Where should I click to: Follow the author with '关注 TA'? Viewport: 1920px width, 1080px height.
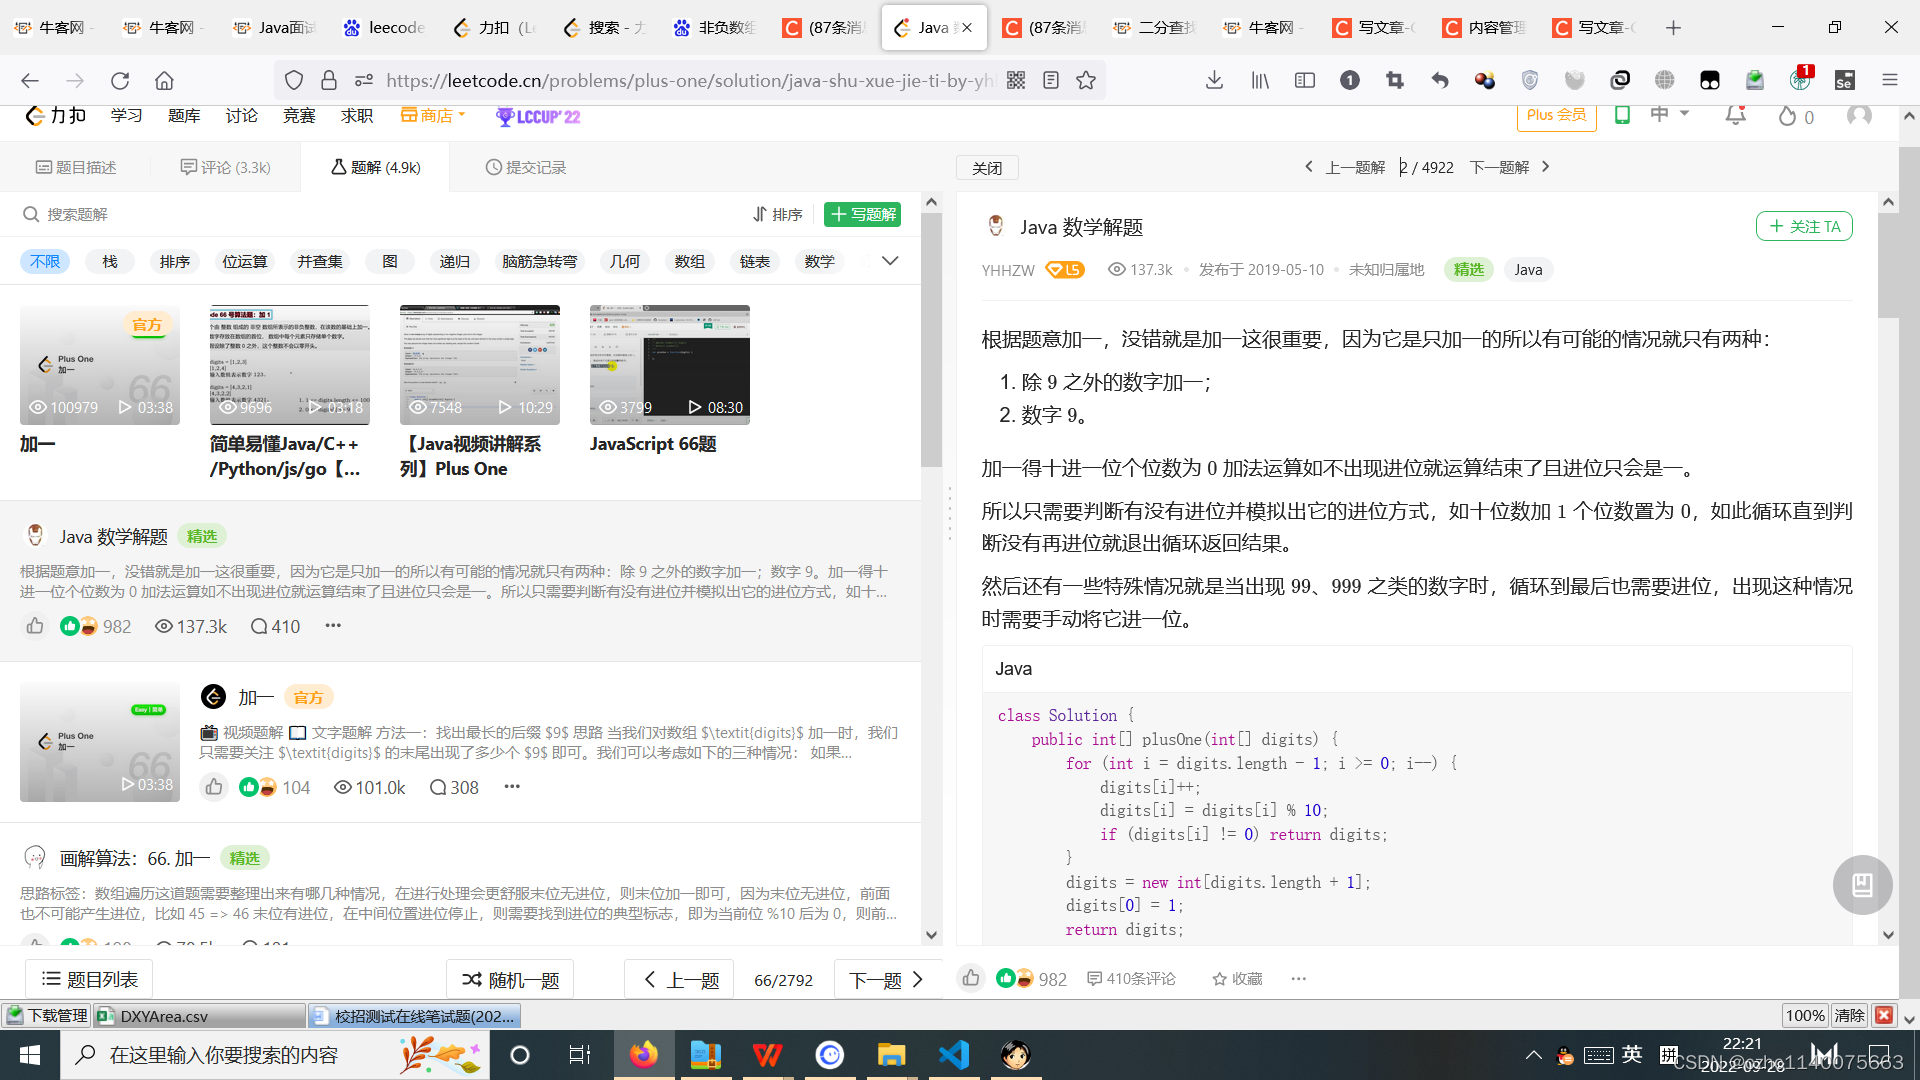1804,227
